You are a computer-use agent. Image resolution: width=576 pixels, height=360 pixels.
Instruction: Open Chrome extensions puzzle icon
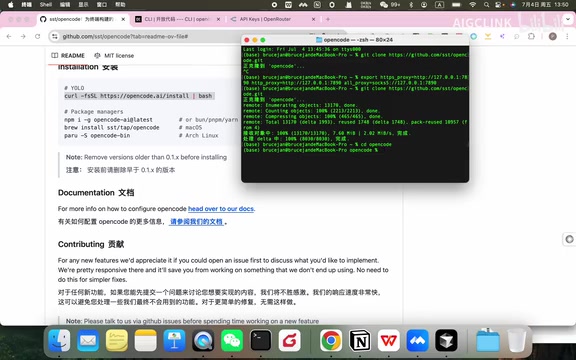tap(531, 36)
